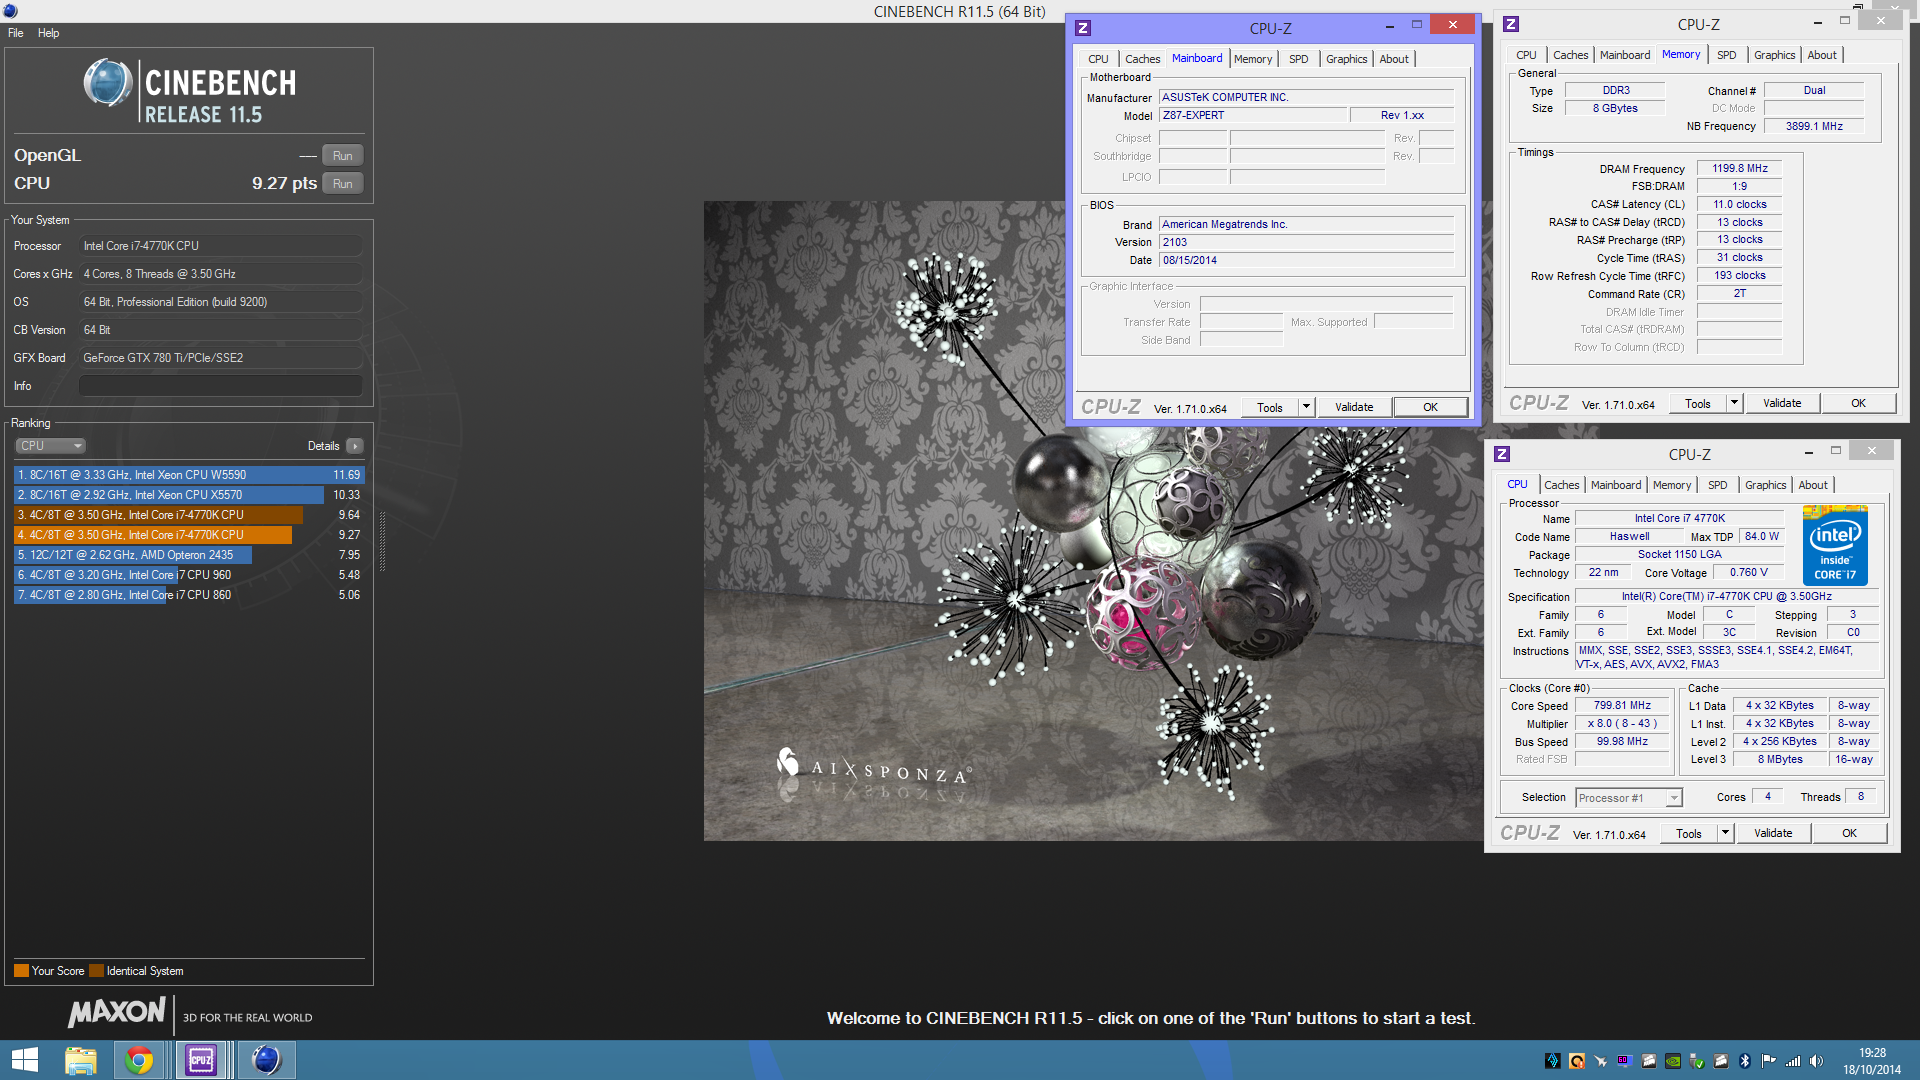Switch to Caches tab in Mainboard CPU-Z window
The width and height of the screenshot is (1920, 1080).
pos(1142,59)
